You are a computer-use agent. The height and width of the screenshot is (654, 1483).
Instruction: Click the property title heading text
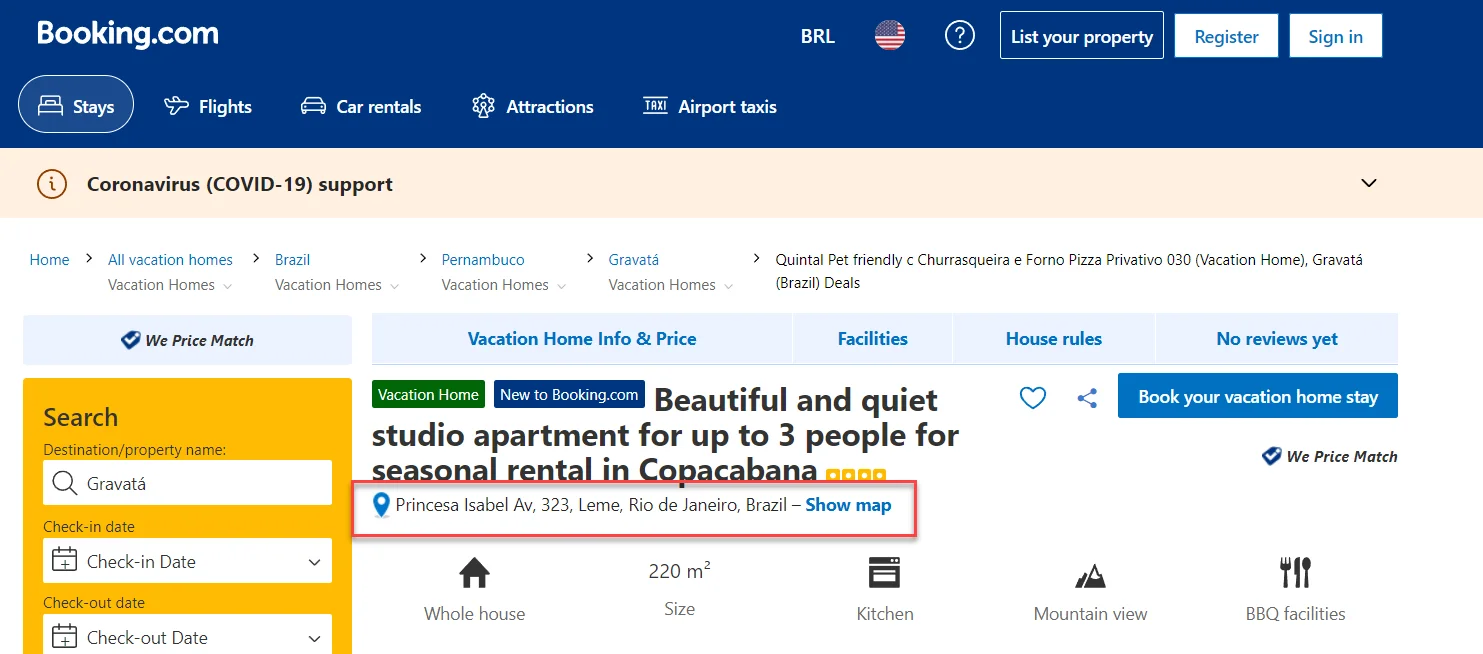tap(665, 434)
